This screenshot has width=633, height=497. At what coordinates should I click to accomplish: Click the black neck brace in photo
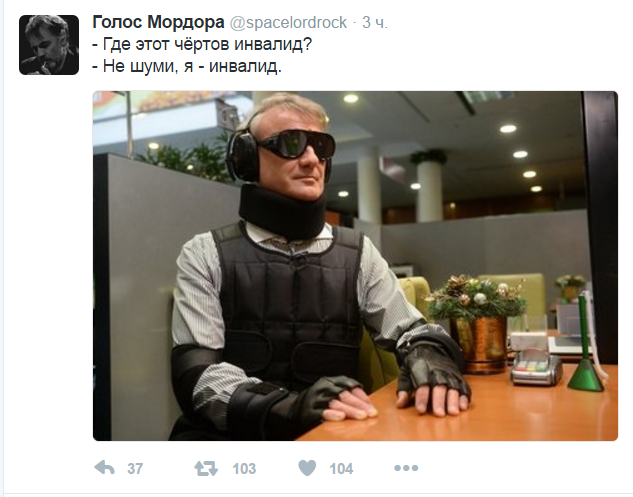[x=282, y=212]
